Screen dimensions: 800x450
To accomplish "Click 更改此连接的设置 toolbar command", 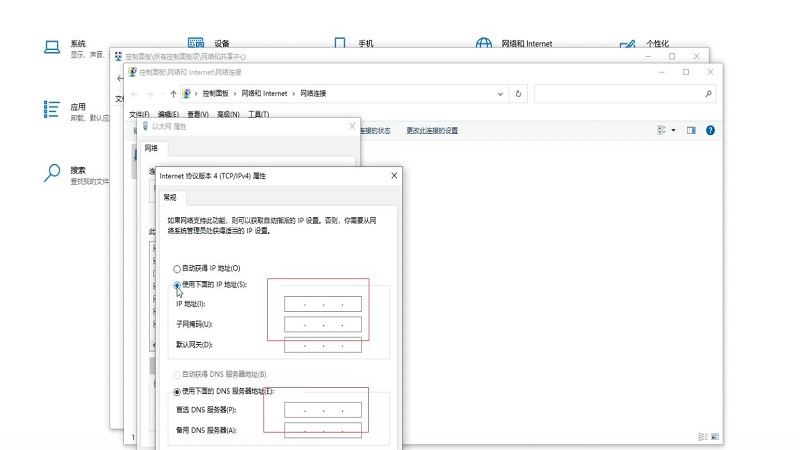I will point(432,131).
